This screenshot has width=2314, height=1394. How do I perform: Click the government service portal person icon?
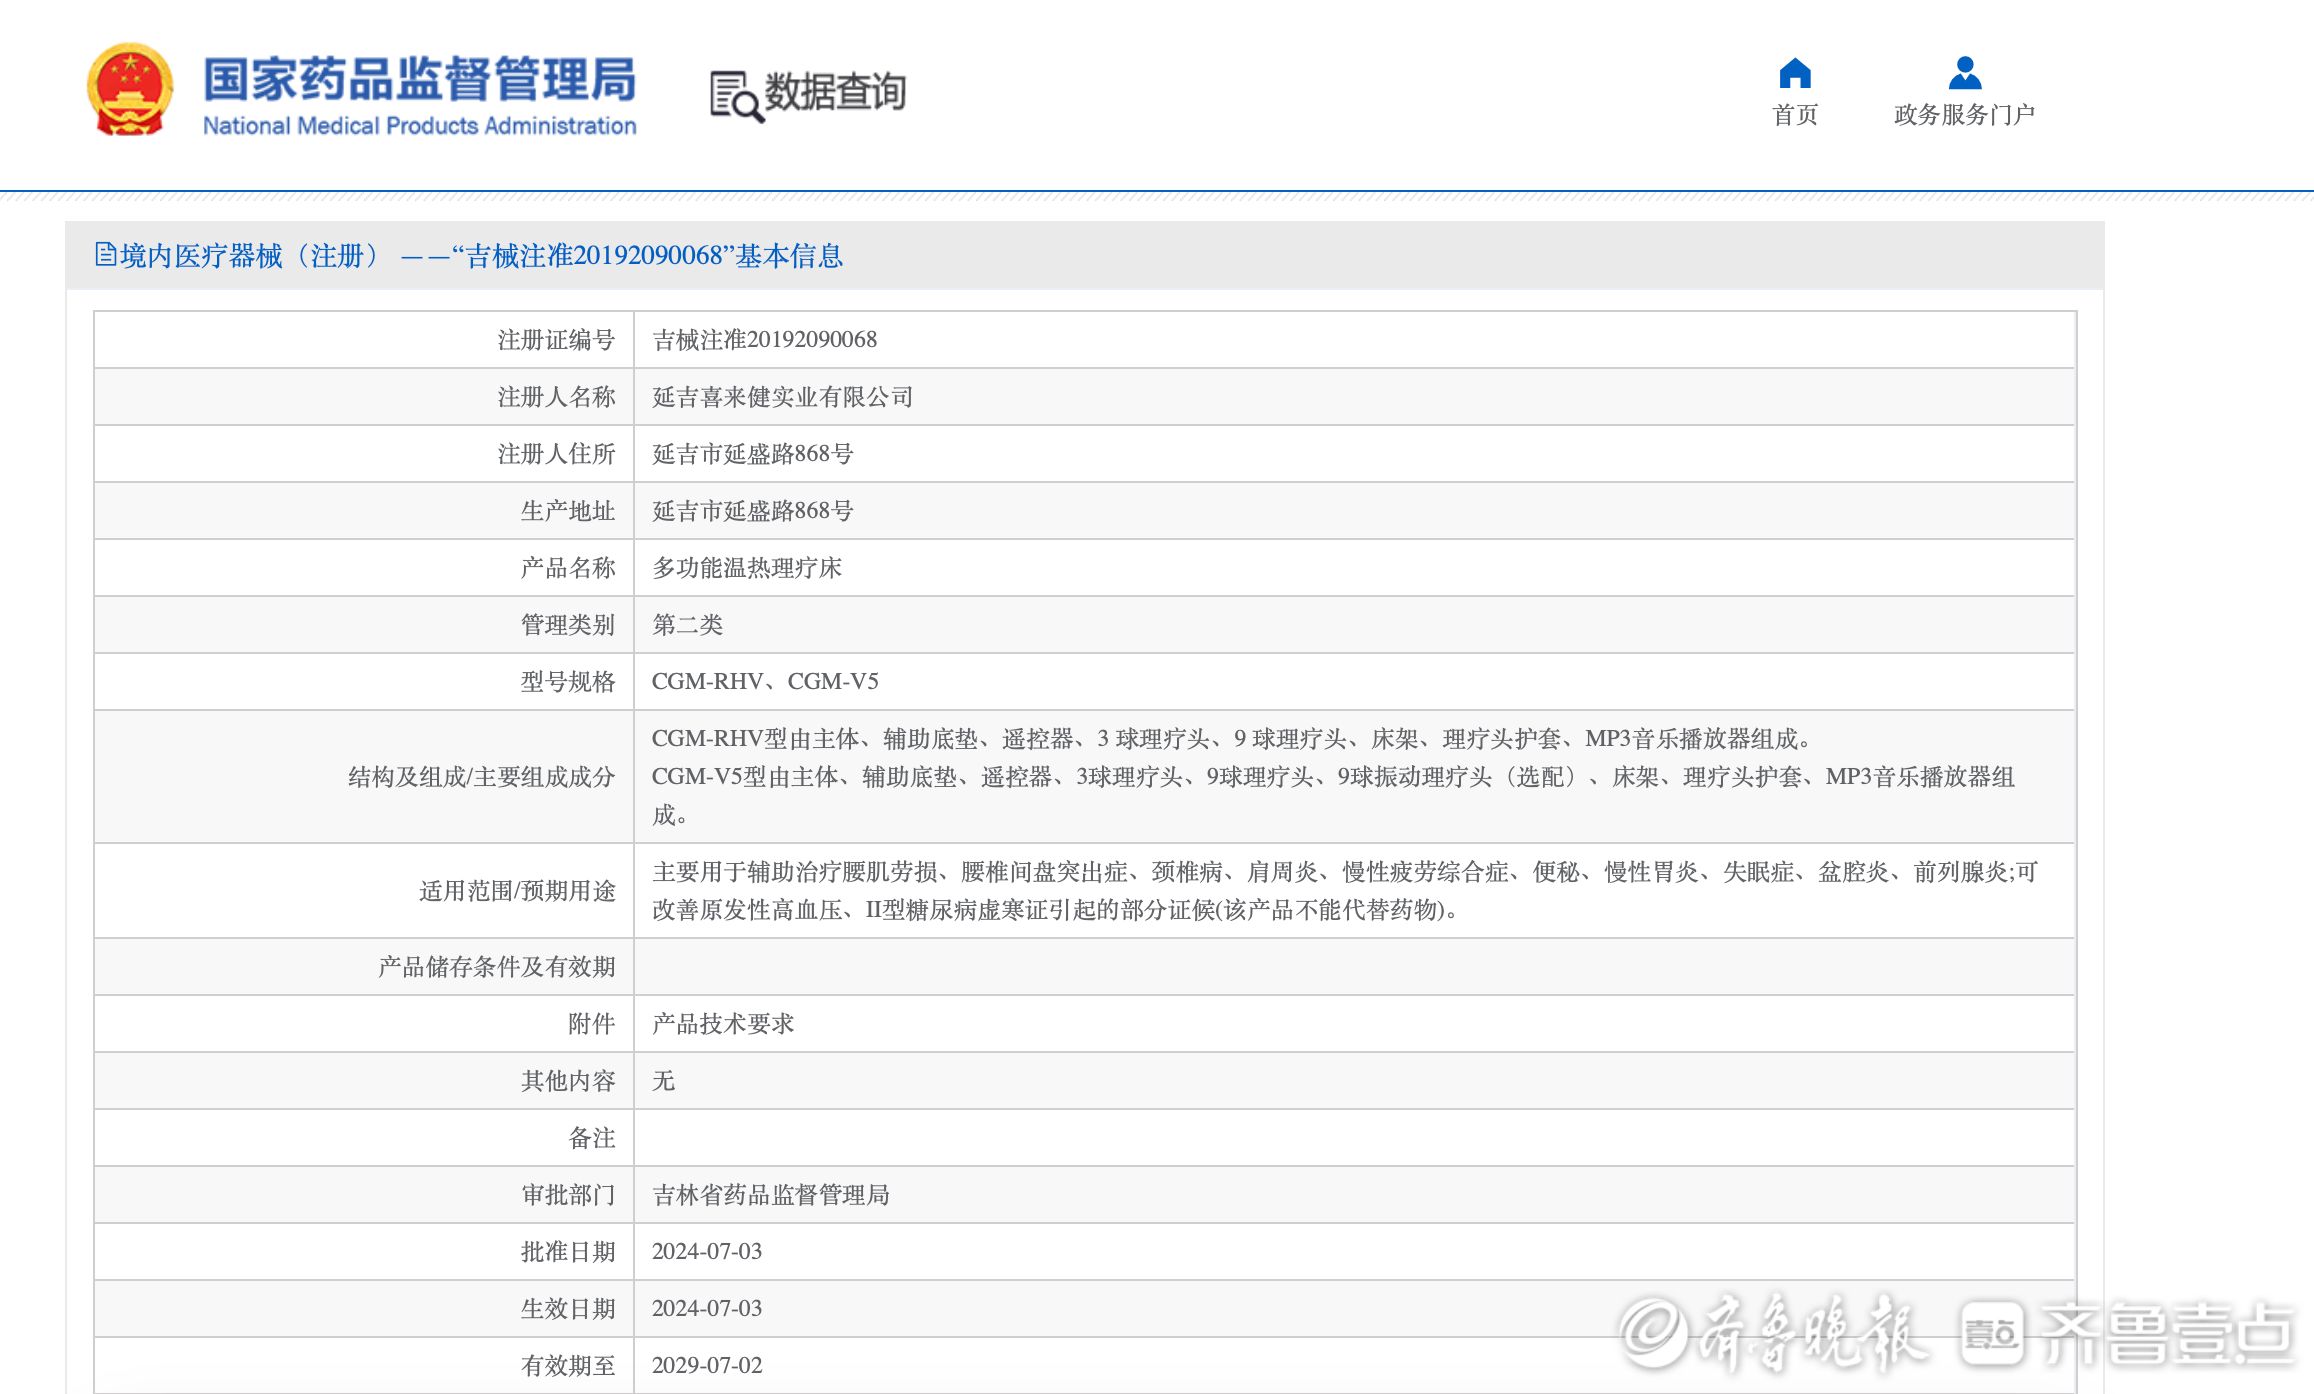[1964, 73]
